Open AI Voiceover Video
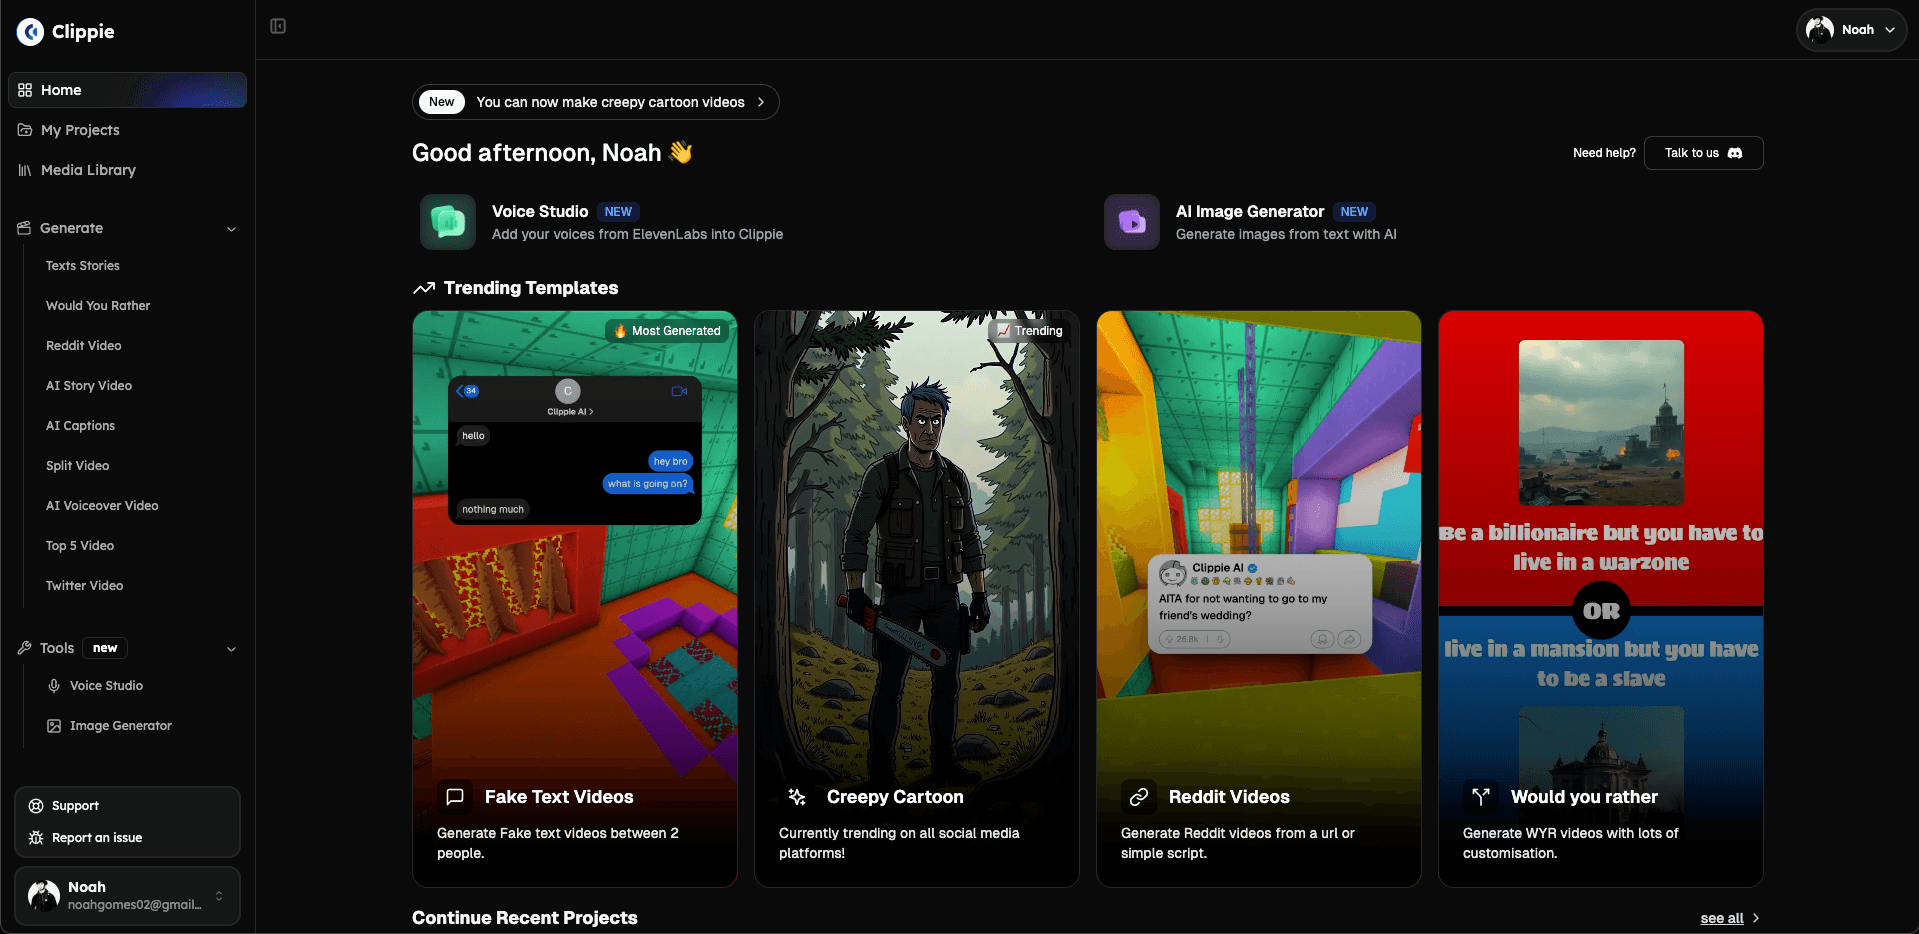Screen dimensions: 1919x934 point(102,506)
